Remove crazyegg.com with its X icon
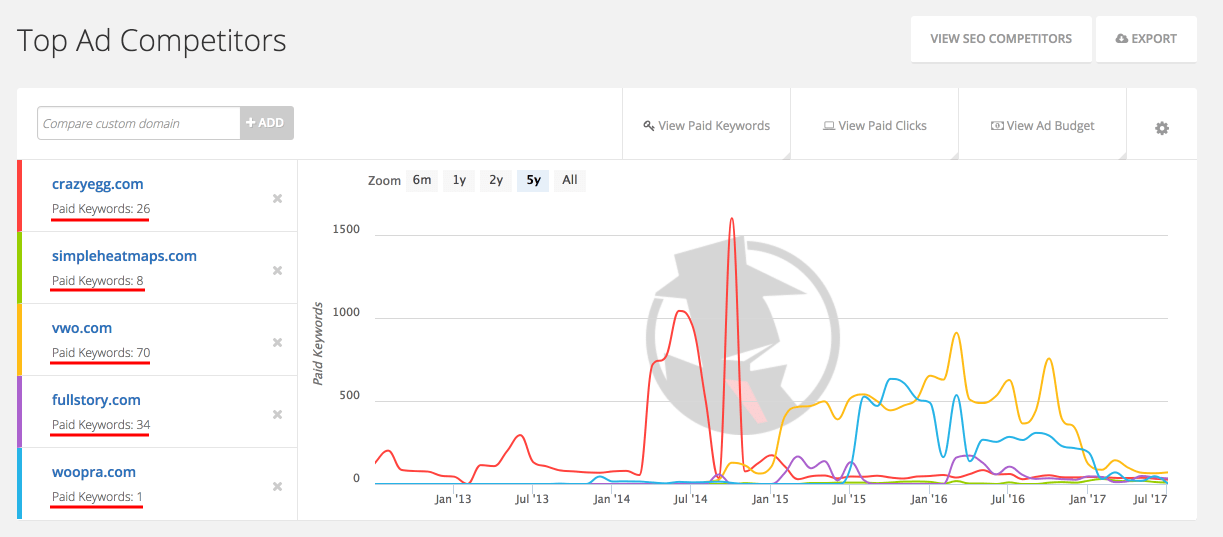The height and width of the screenshot is (537, 1223). 278,198
